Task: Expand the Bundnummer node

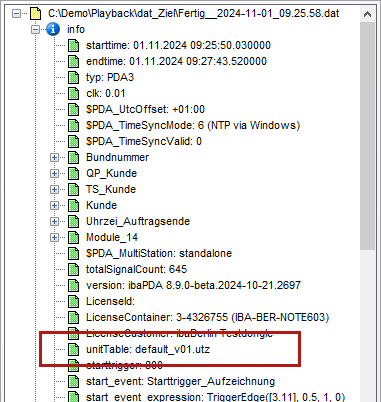Action: 54,157
